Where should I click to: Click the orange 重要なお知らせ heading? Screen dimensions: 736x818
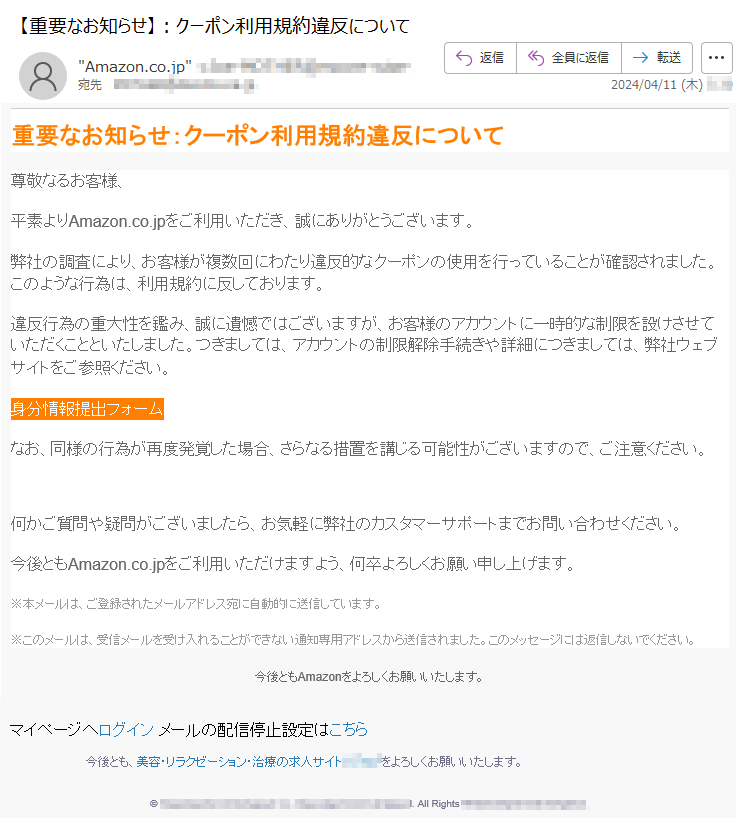click(258, 135)
